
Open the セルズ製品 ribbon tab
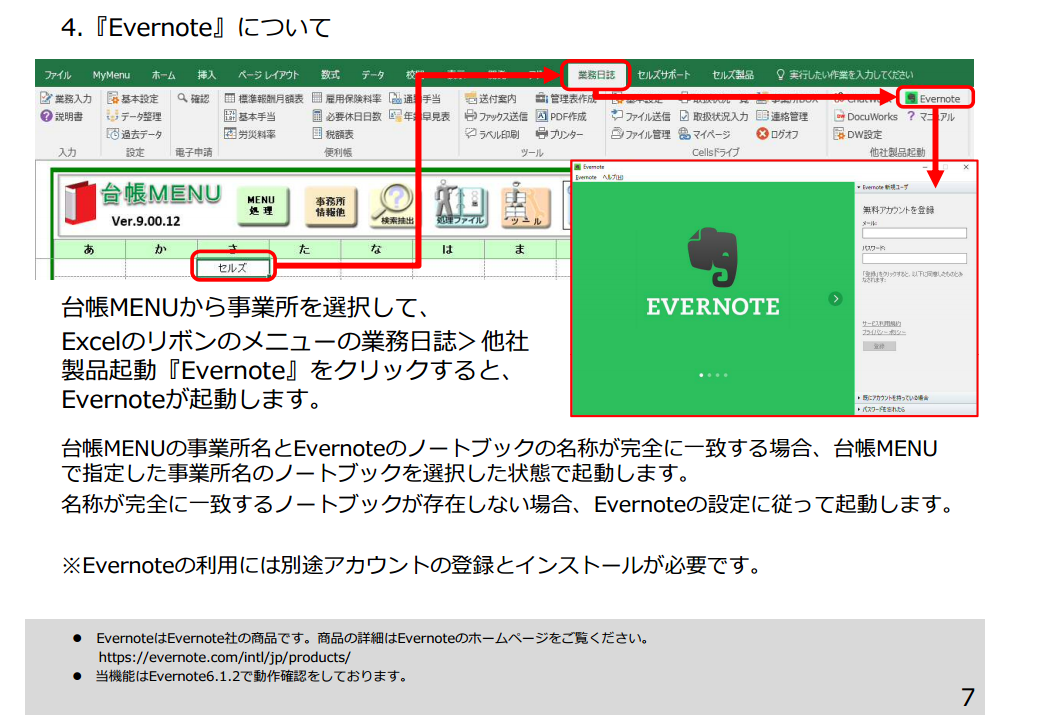pyautogui.click(x=732, y=75)
